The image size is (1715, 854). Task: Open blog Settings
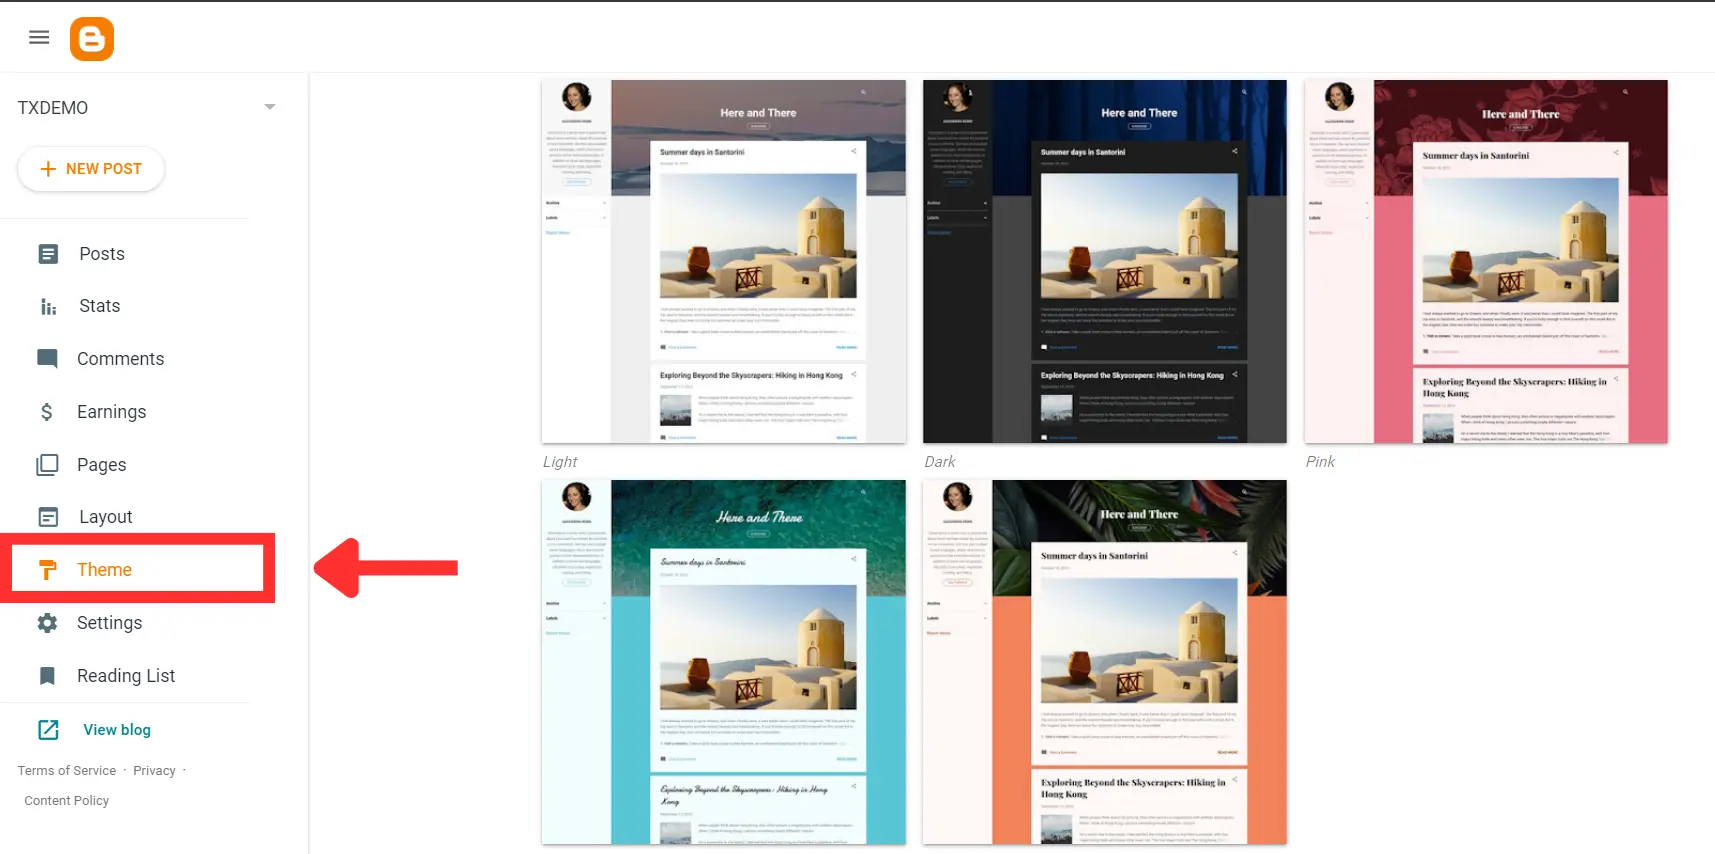[109, 623]
